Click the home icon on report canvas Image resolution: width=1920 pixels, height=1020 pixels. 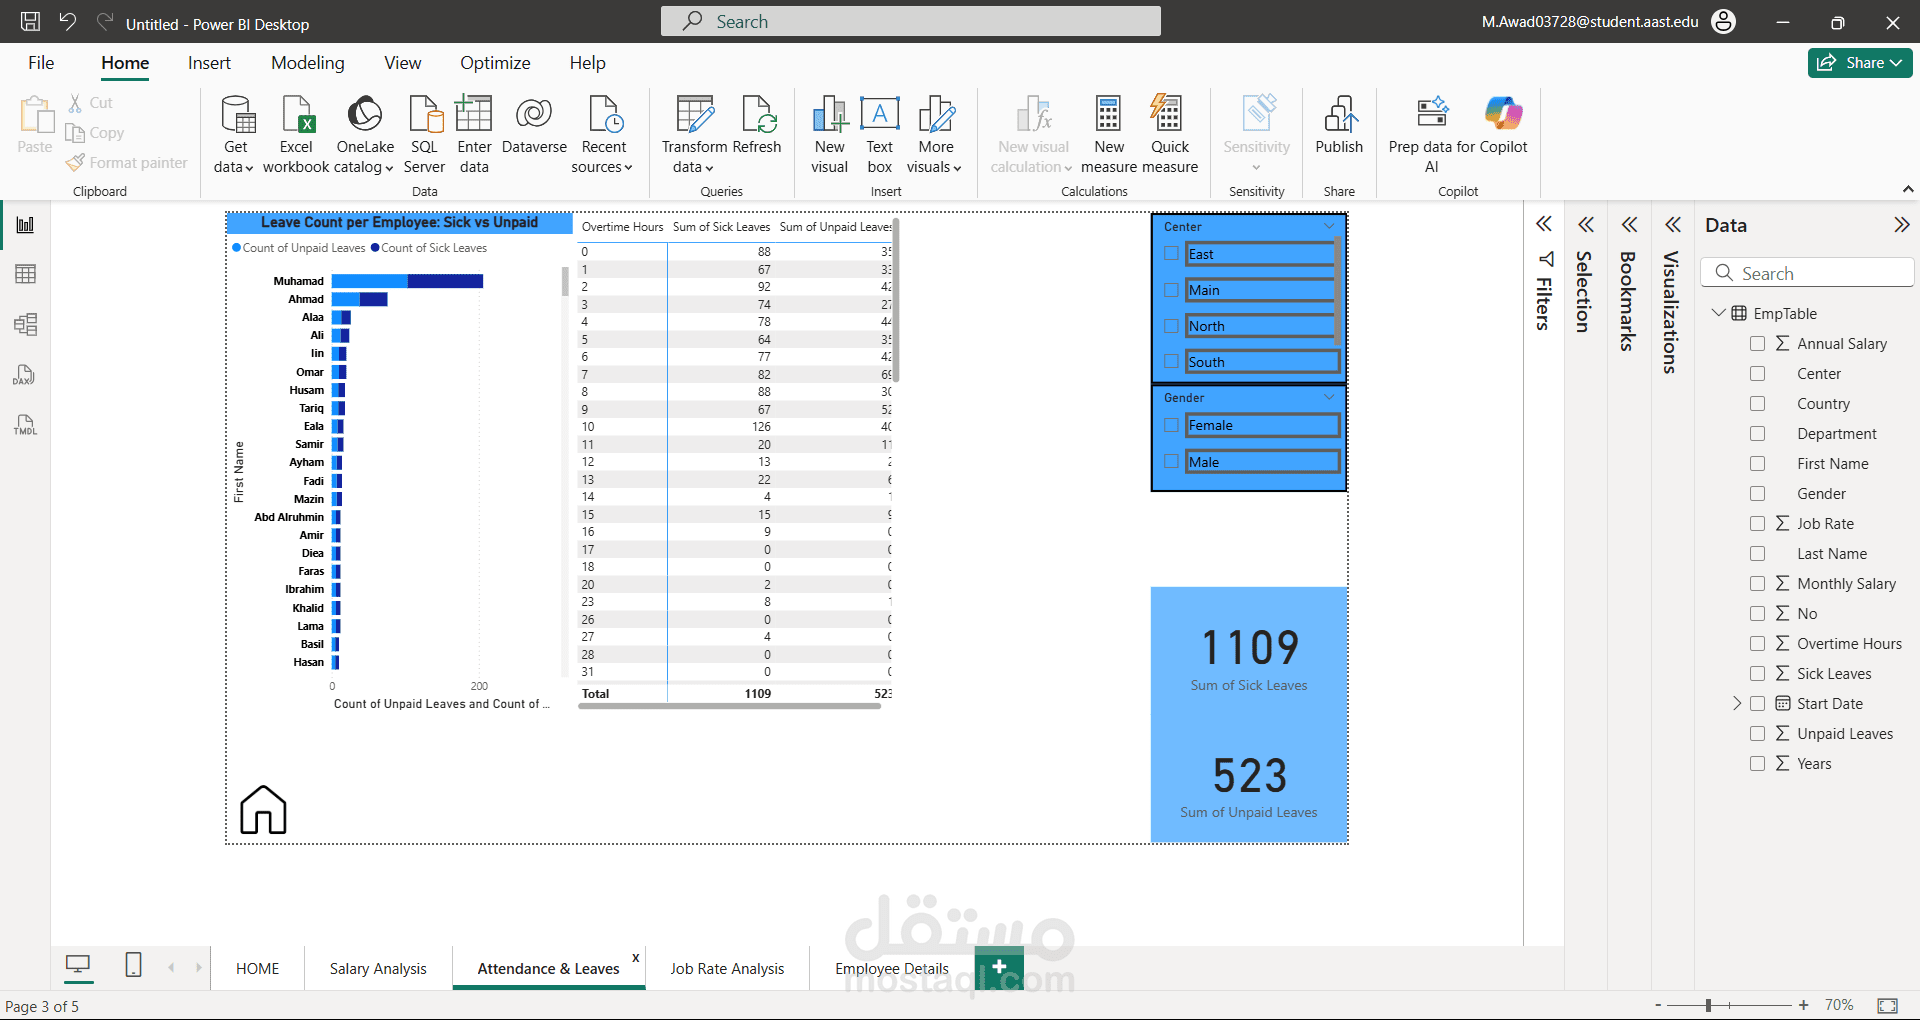pyautogui.click(x=263, y=809)
